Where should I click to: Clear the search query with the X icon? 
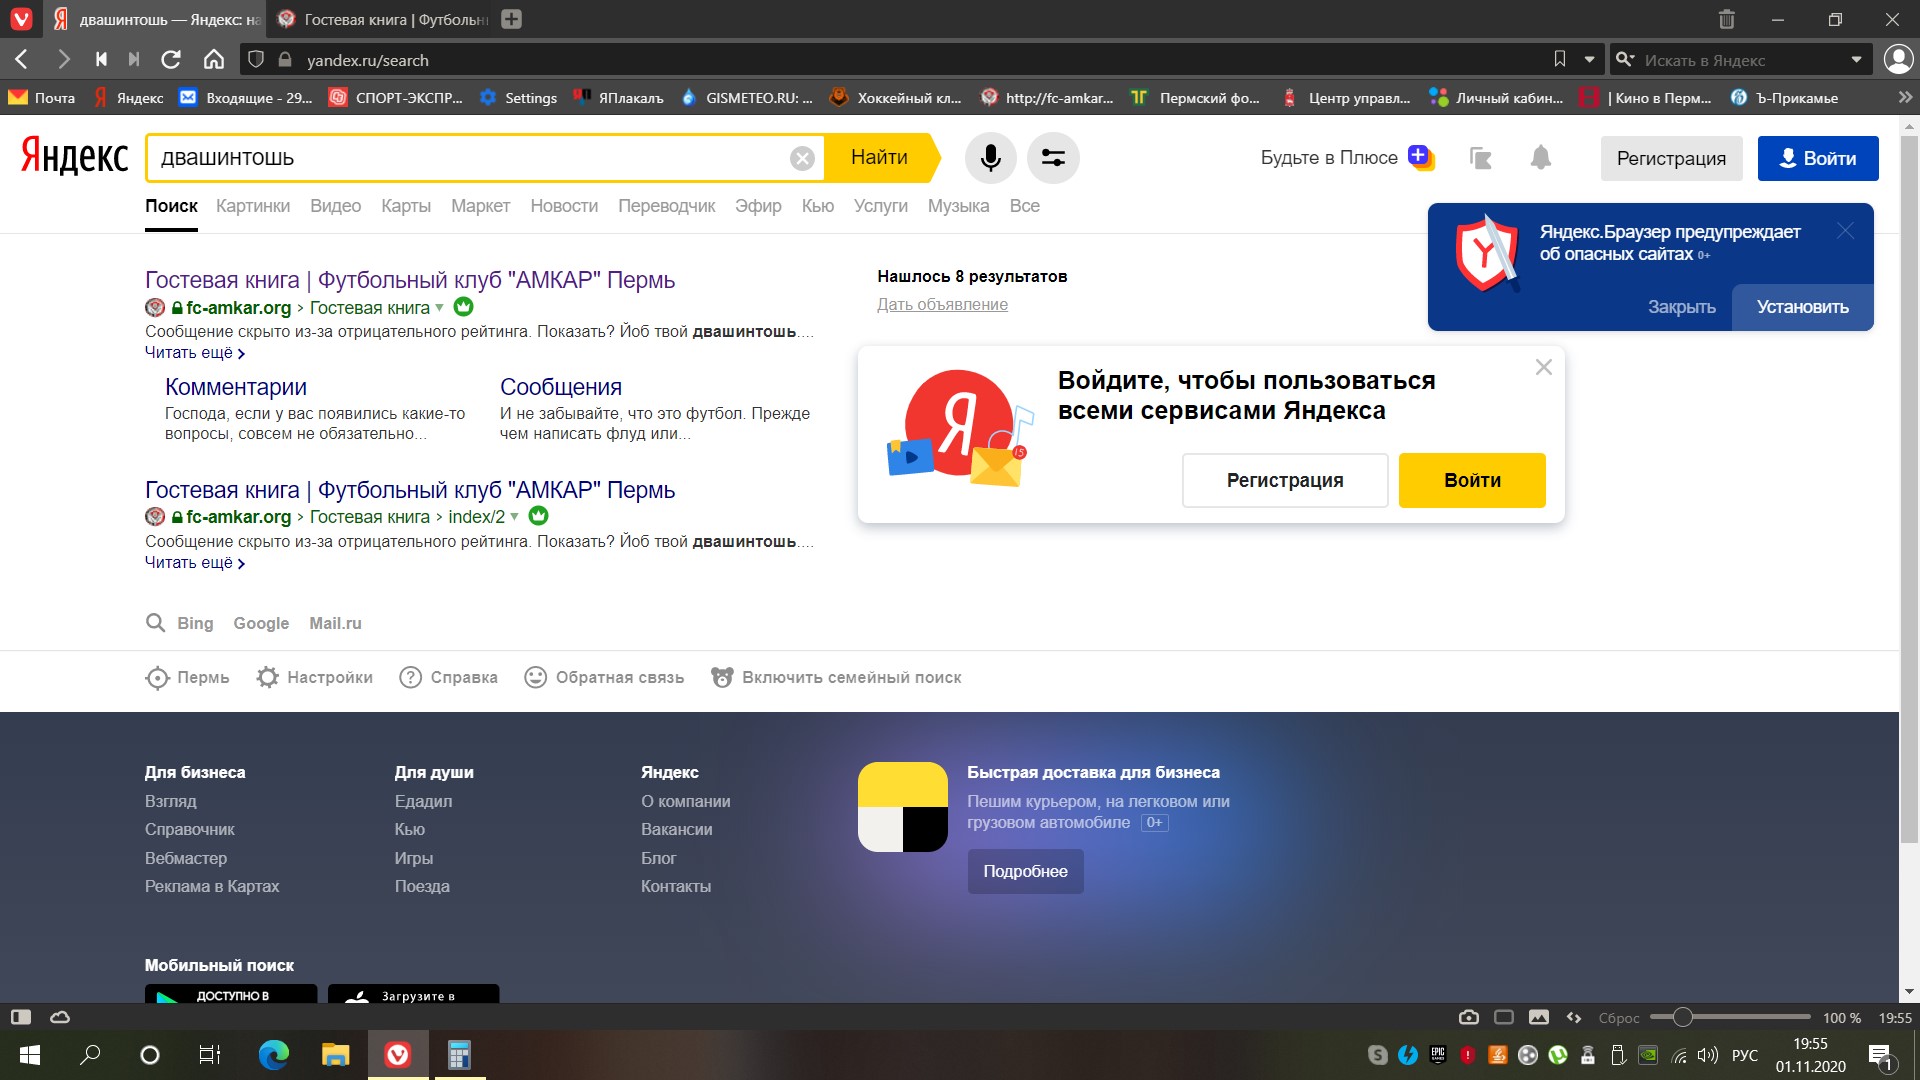[802, 158]
